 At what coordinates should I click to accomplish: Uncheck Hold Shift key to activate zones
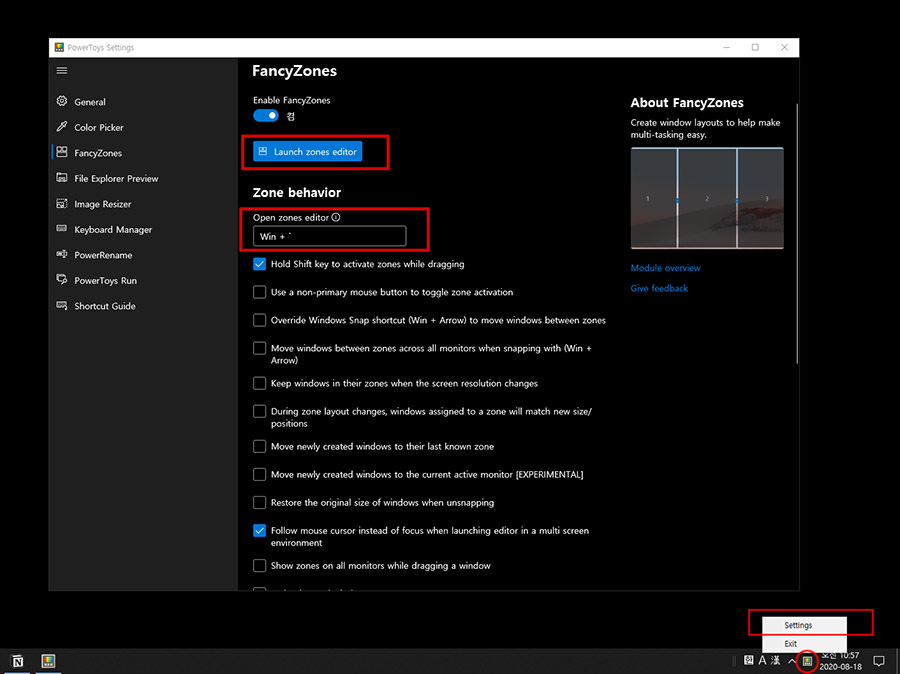click(x=259, y=264)
